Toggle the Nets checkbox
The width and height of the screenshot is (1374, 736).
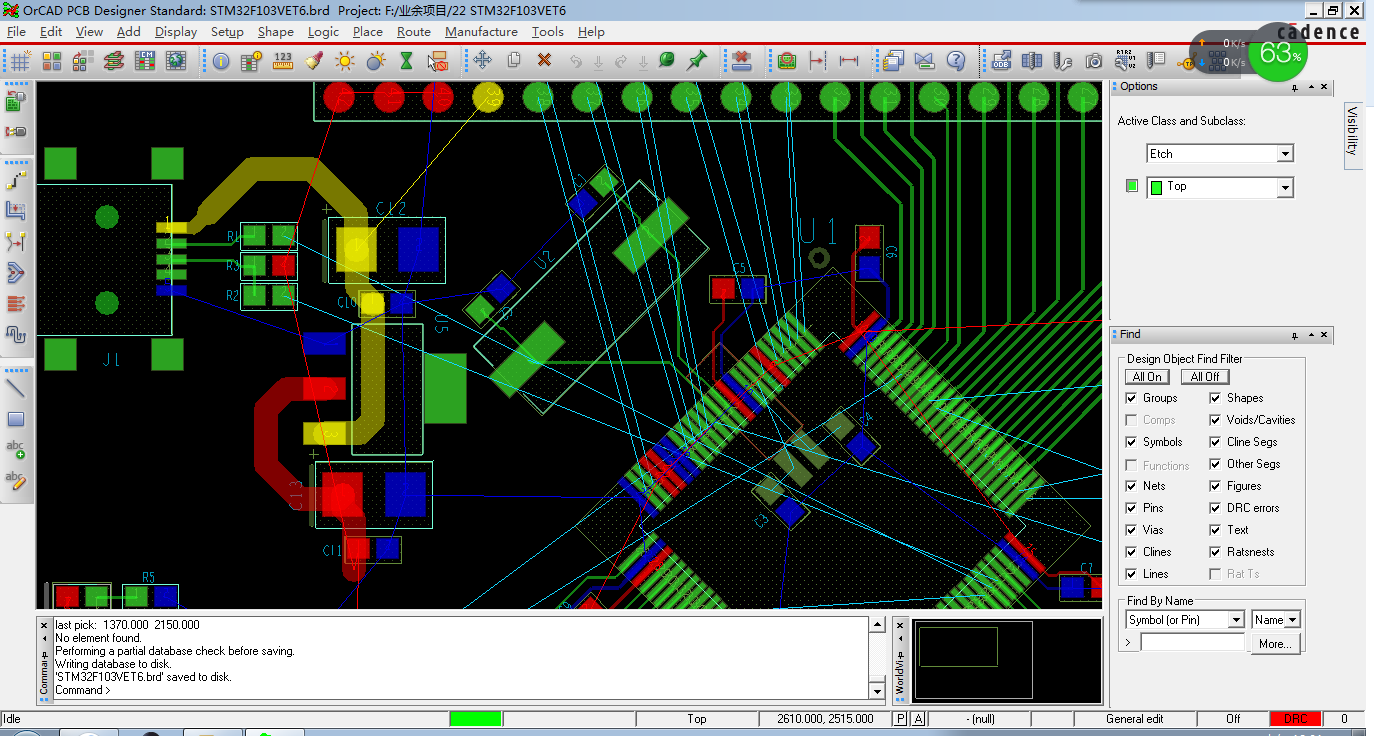(x=1131, y=486)
